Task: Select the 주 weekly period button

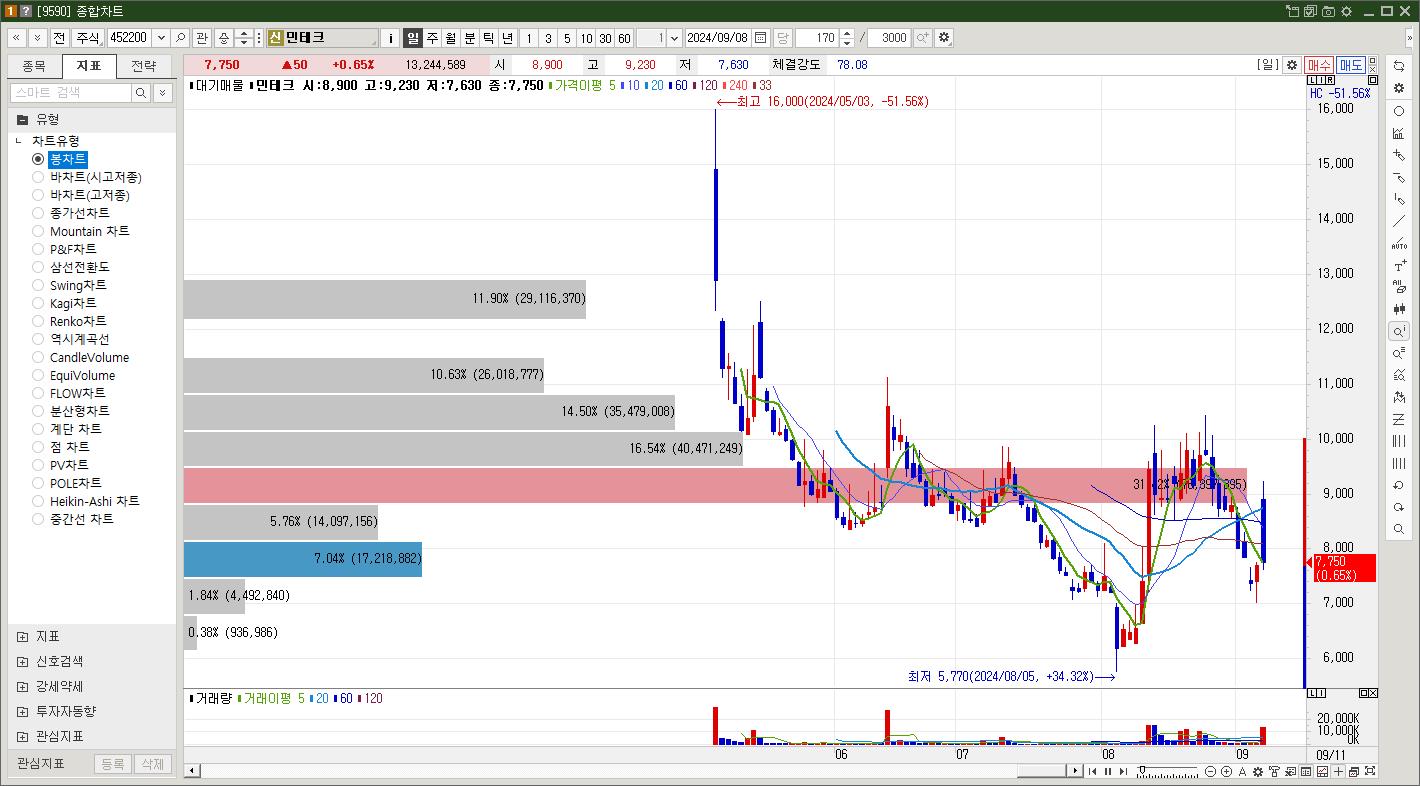Action: click(x=432, y=38)
